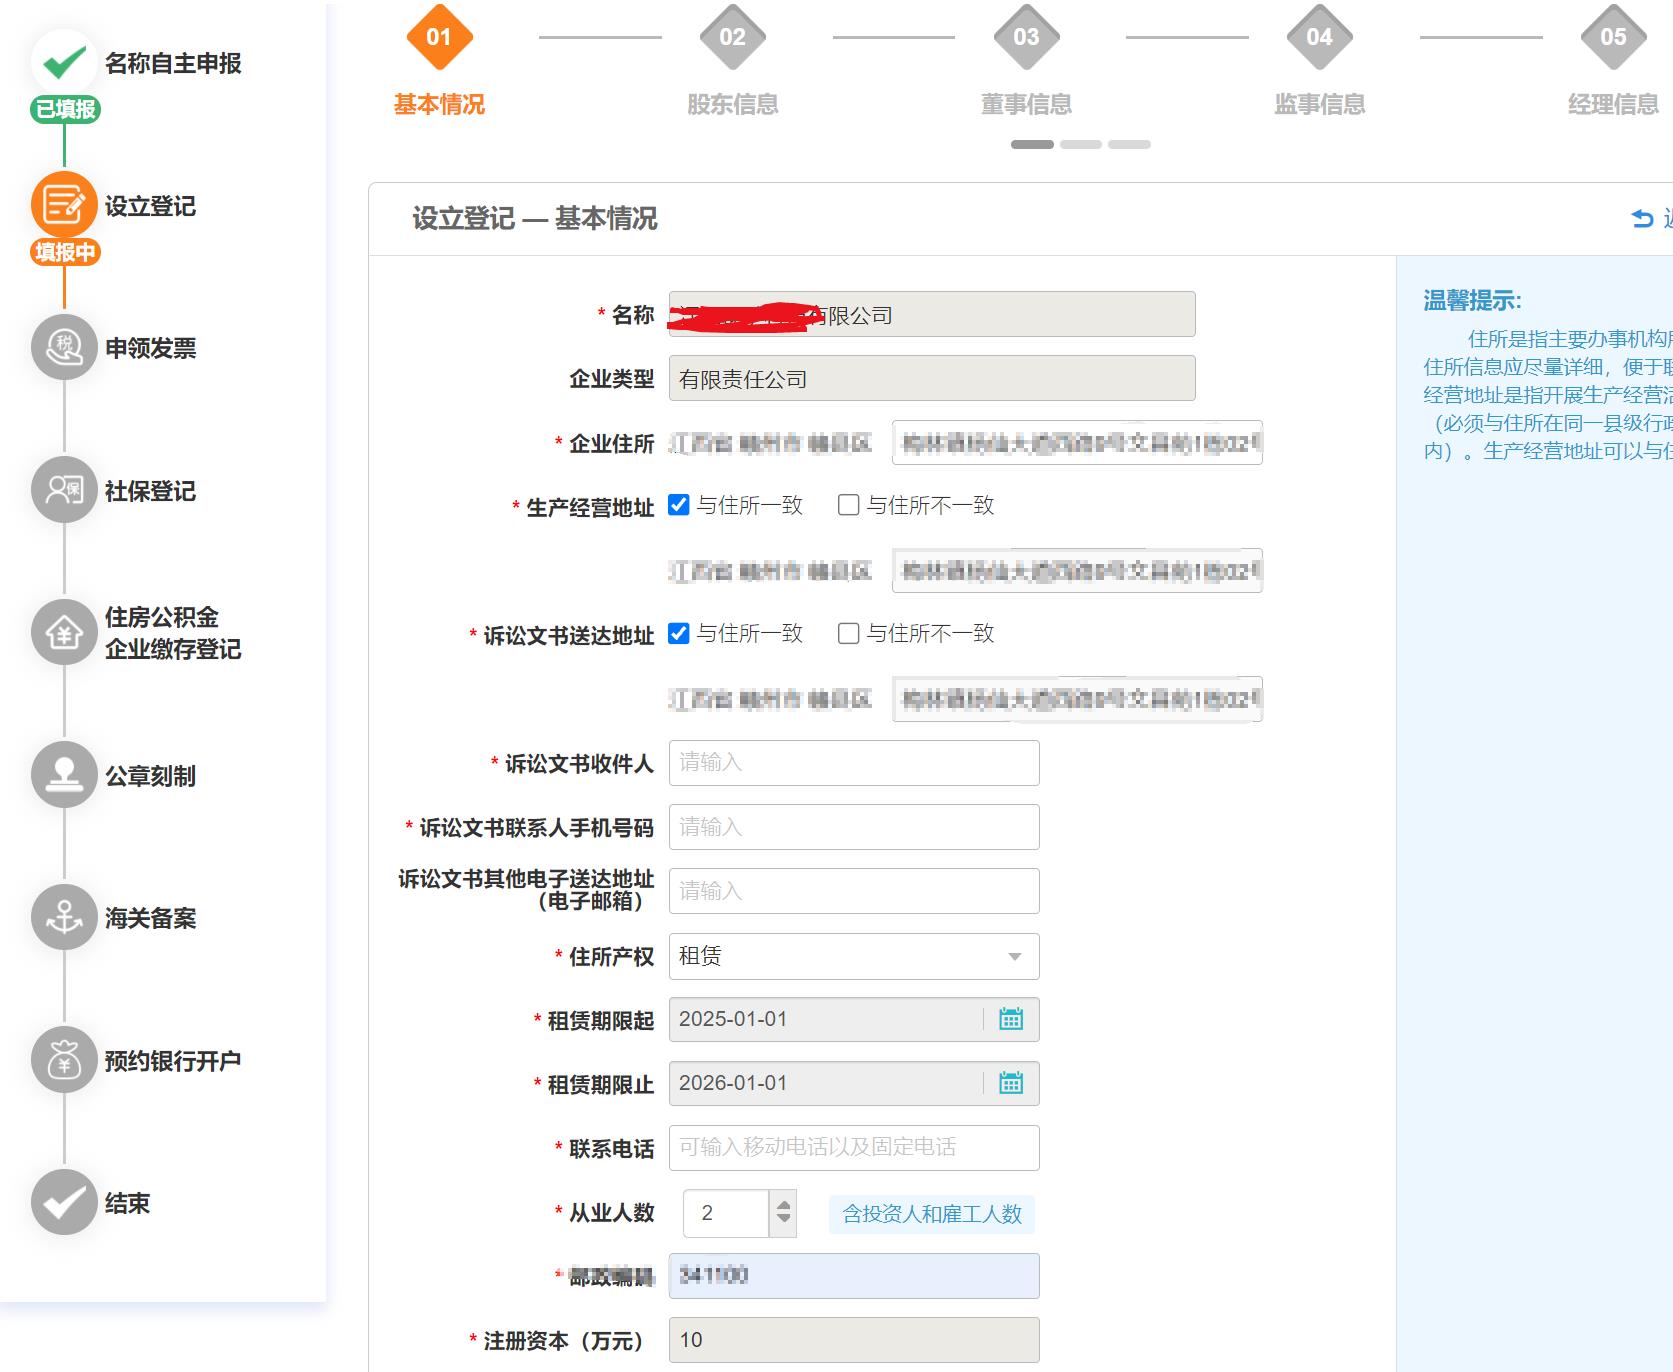Click the 名称自主申报 green checkmark icon
Image resolution: width=1673 pixels, height=1372 pixels.
64,62
